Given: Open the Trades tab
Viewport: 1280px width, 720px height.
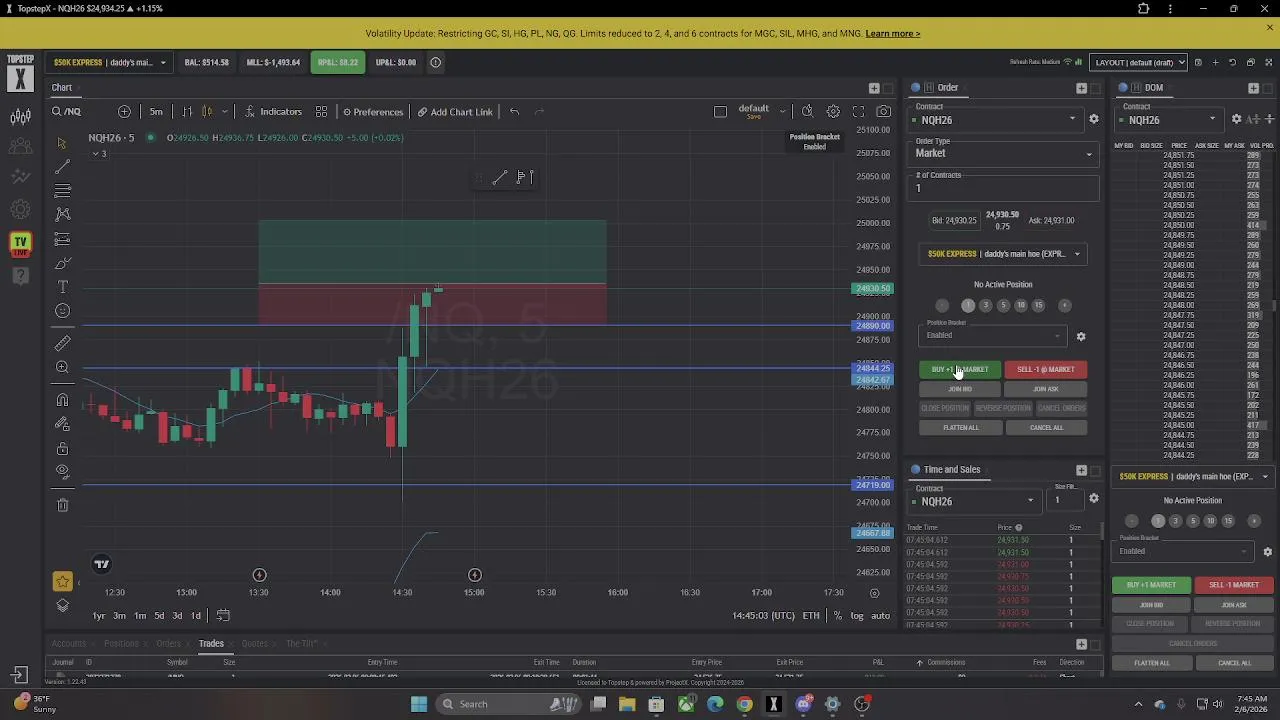Looking at the screenshot, I should pos(211,643).
